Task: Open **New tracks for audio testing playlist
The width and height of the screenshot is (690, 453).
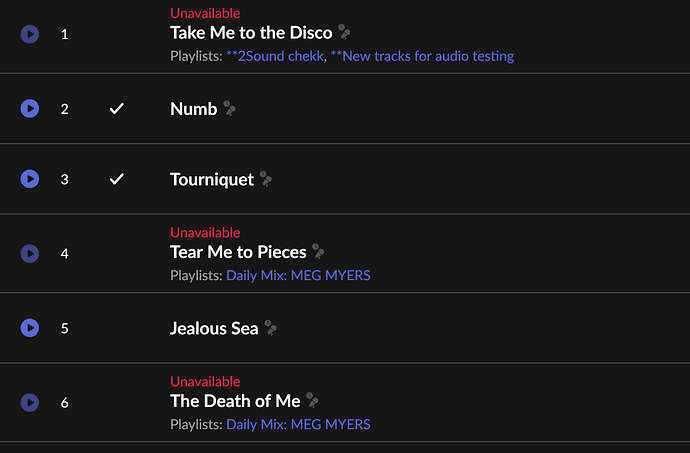Action: coord(422,56)
